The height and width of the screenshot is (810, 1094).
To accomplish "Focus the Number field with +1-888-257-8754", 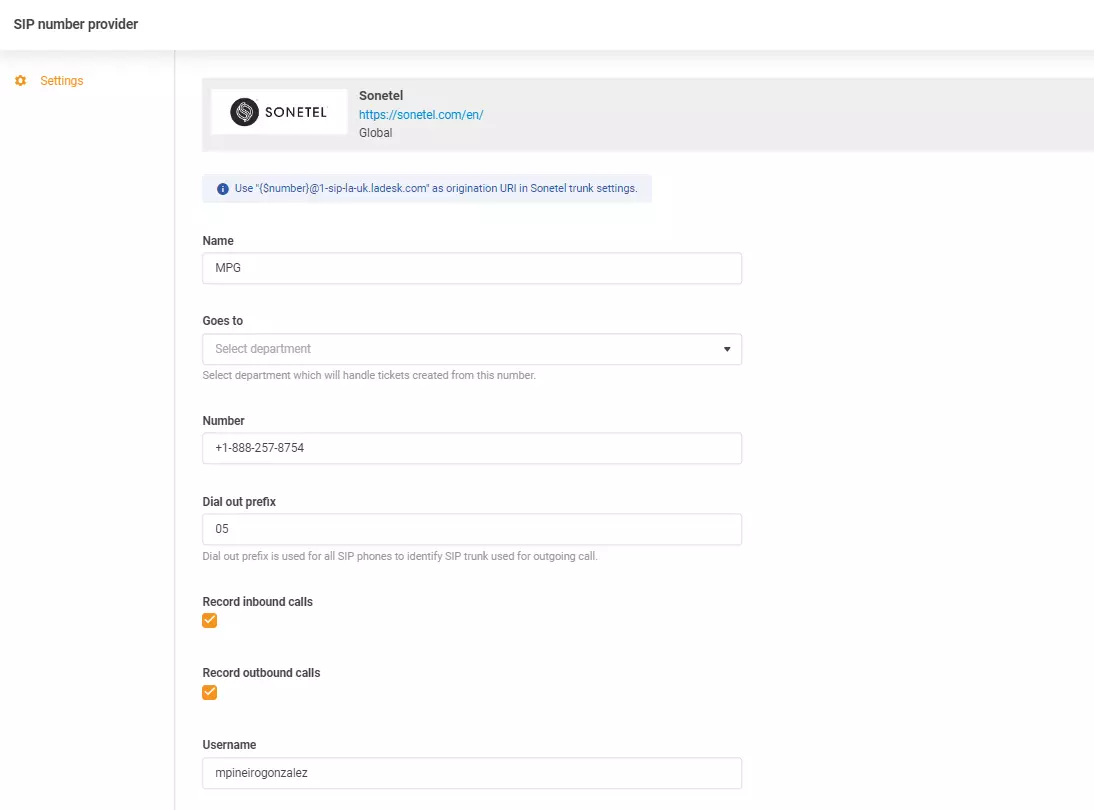I will [x=471, y=448].
